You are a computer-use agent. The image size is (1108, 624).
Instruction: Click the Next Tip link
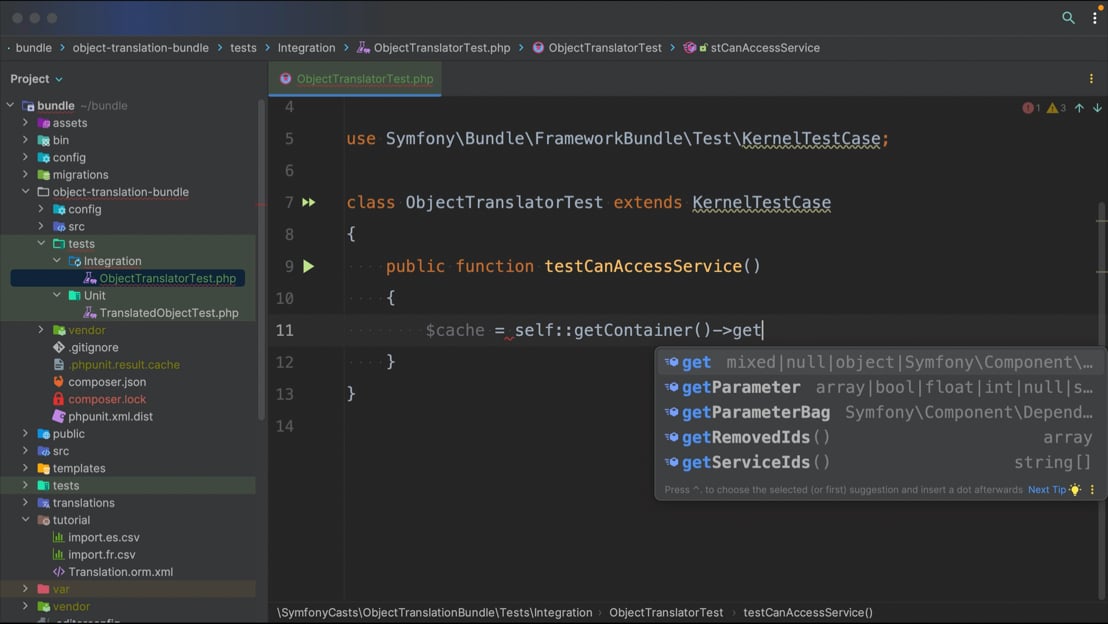1047,490
